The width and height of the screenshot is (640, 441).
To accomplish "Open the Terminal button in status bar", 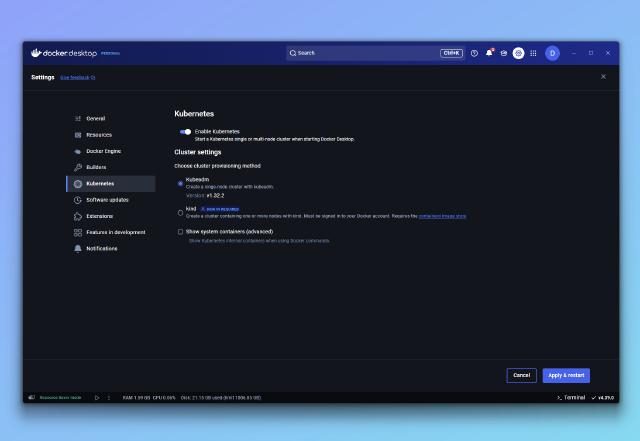I will point(571,398).
